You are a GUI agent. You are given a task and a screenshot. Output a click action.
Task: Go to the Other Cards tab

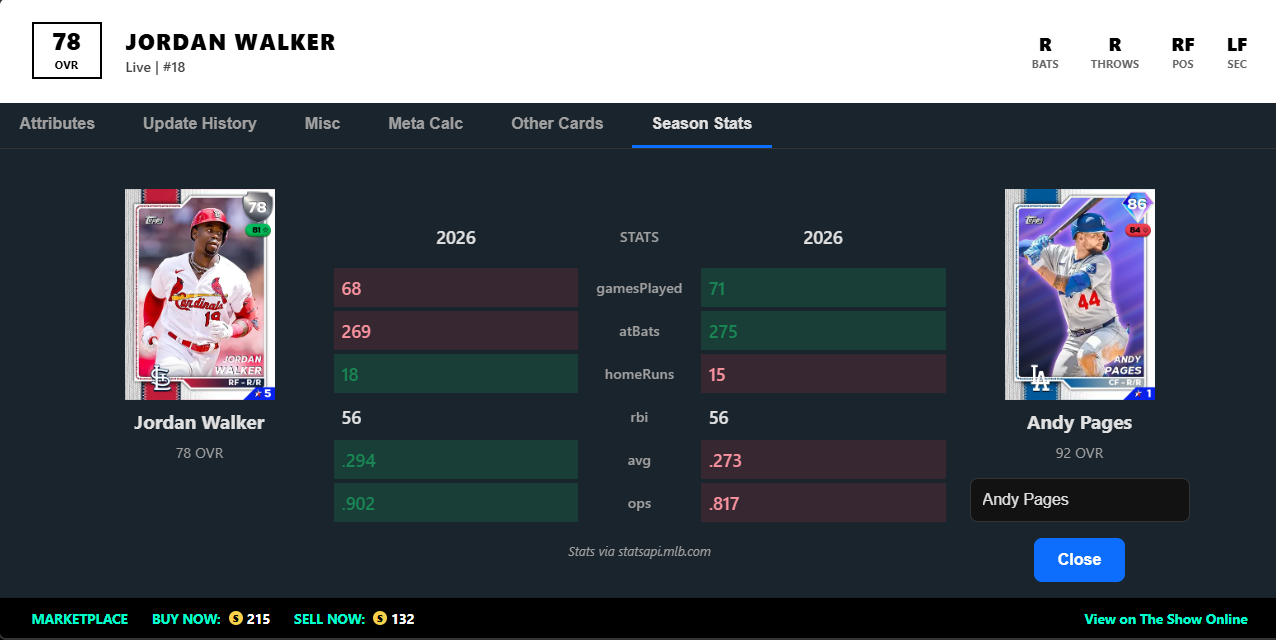click(557, 124)
